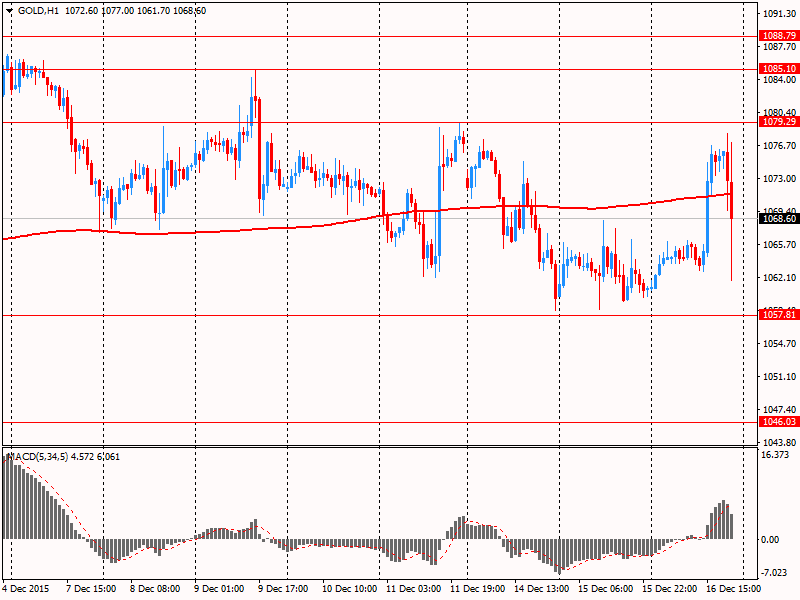800x600 pixels.
Task: Select the 1084.00 price scale value
Action: 779,80
